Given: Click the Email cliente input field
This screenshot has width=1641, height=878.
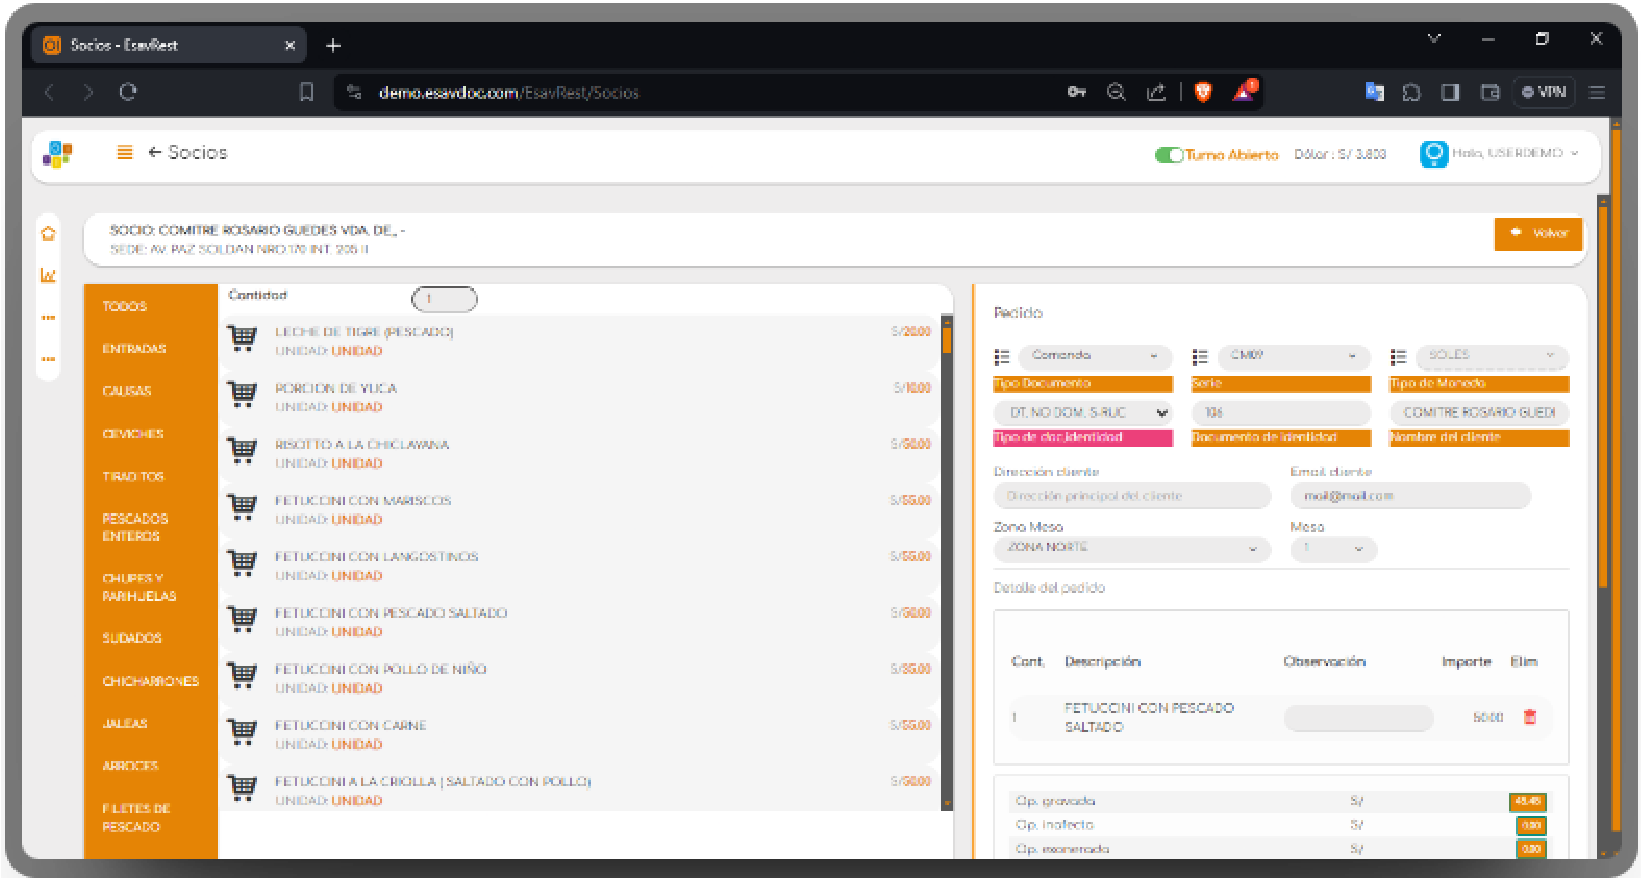Looking at the screenshot, I should [x=1410, y=496].
